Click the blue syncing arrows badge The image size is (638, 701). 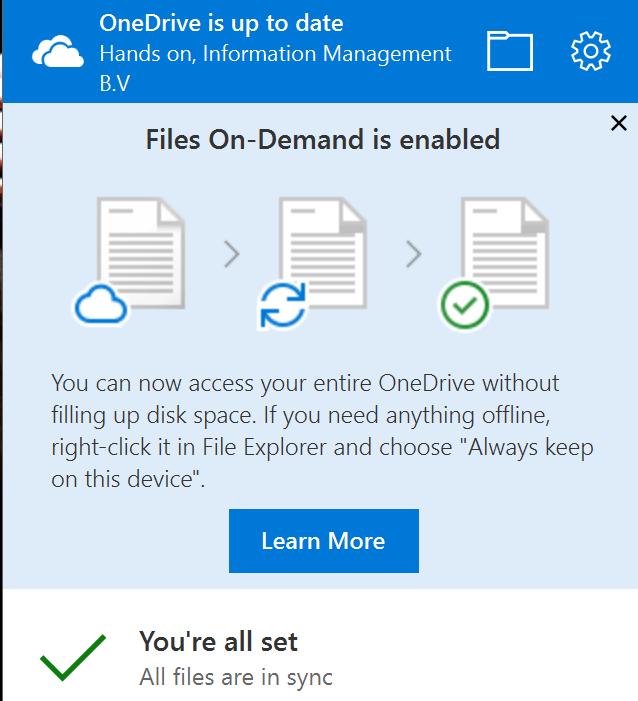(283, 304)
